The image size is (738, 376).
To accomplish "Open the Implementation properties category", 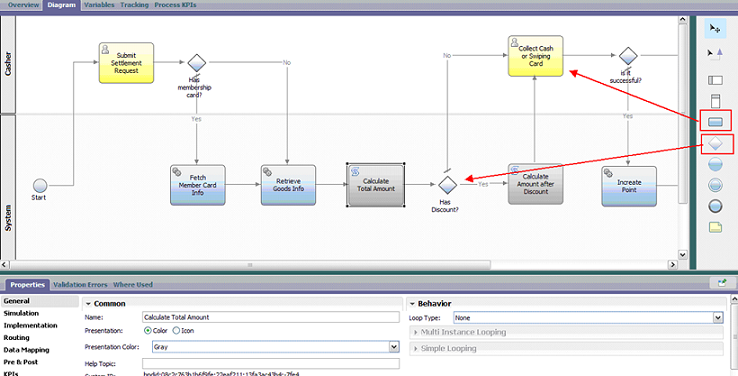I will (31, 325).
